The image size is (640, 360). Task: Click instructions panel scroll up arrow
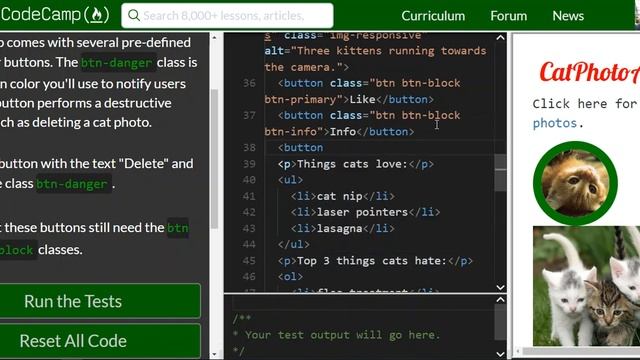pos(214,38)
